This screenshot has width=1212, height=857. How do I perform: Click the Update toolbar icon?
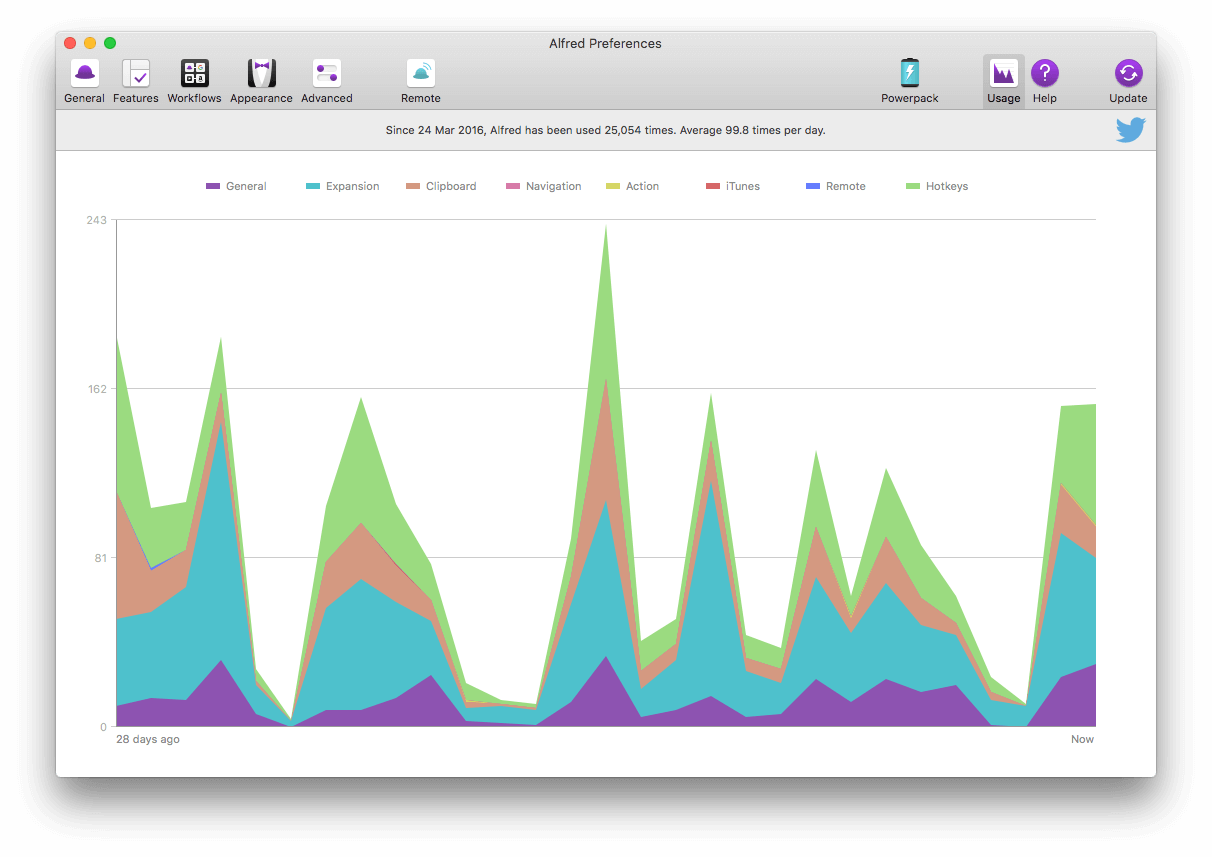(1128, 75)
